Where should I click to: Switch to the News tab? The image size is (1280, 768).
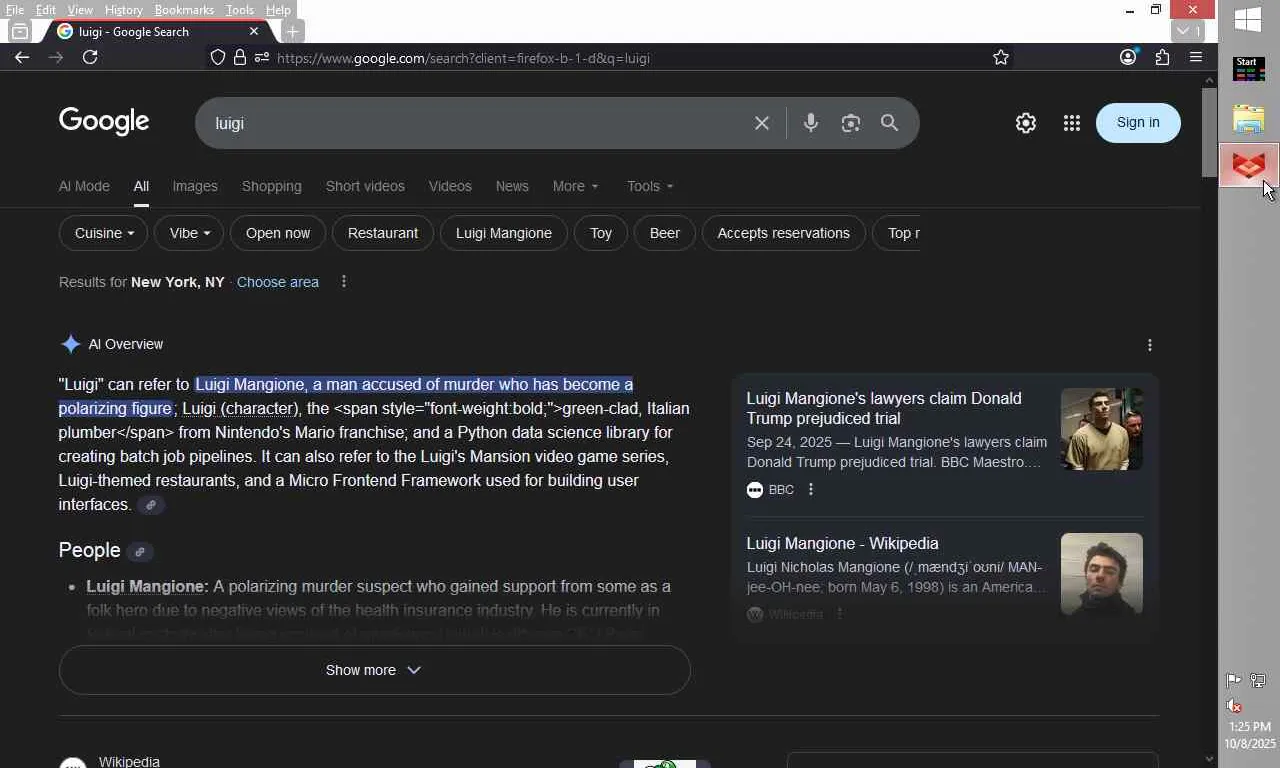512,186
